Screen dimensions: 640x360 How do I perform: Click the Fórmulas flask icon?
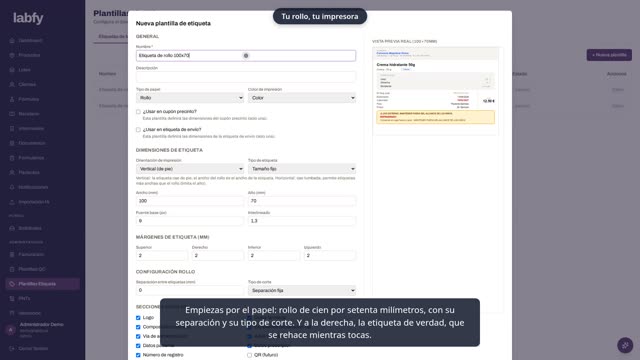coord(12,99)
